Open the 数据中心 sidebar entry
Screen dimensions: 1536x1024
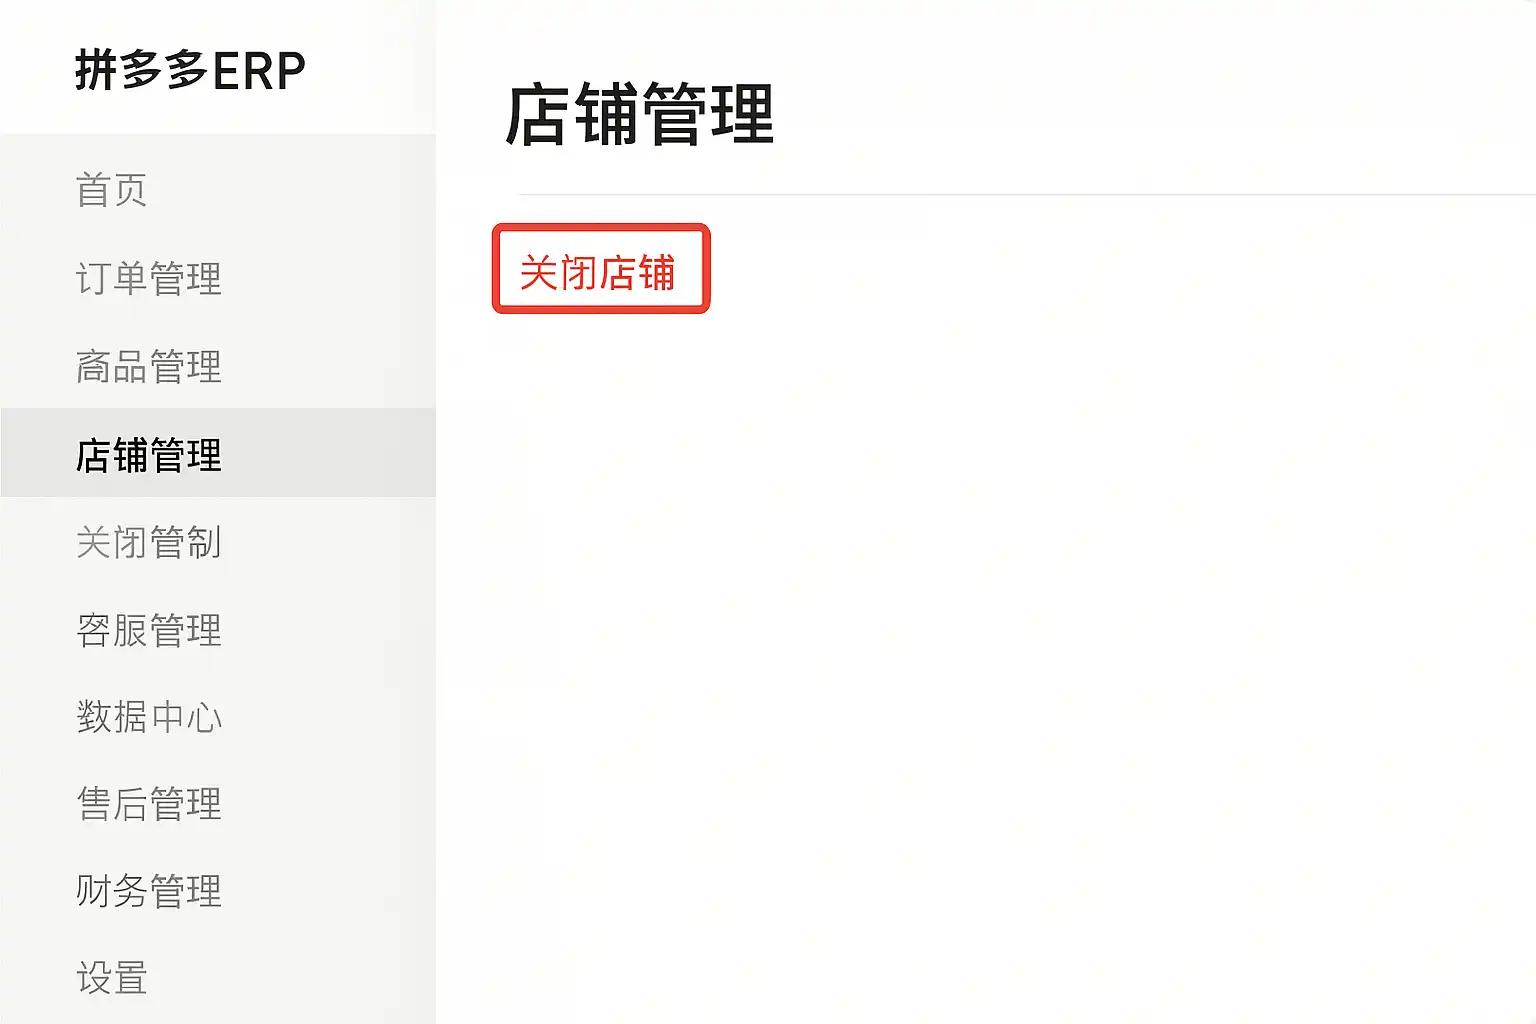[218, 716]
